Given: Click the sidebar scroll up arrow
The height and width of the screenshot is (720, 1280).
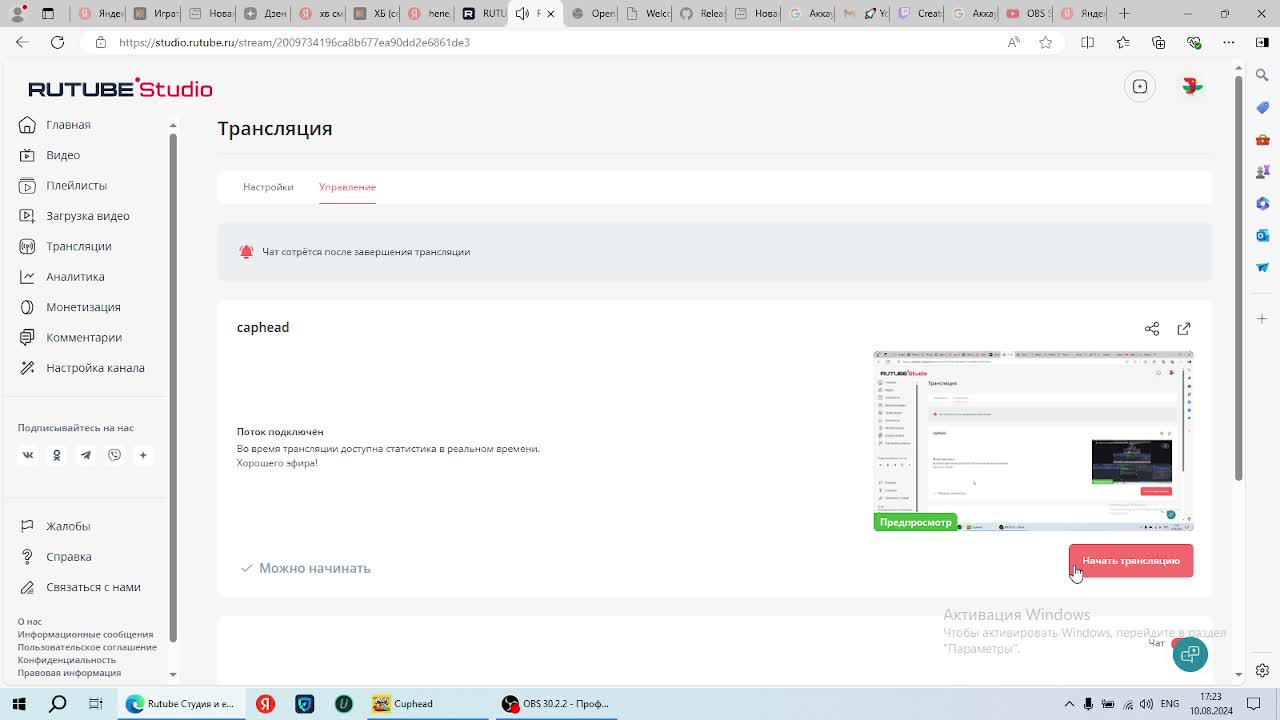Looking at the screenshot, I should pyautogui.click(x=173, y=125).
